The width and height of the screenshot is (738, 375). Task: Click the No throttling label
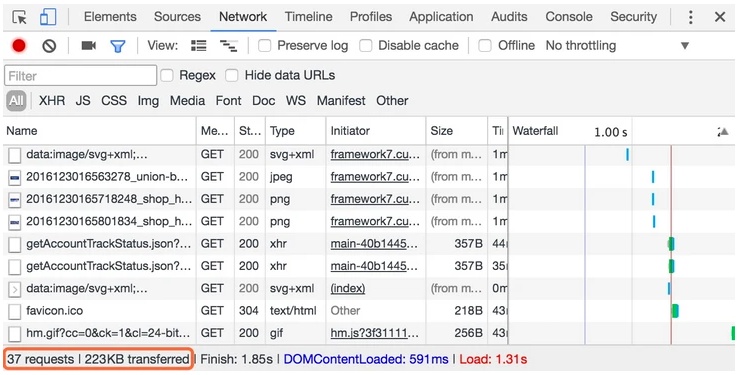pyautogui.click(x=580, y=46)
